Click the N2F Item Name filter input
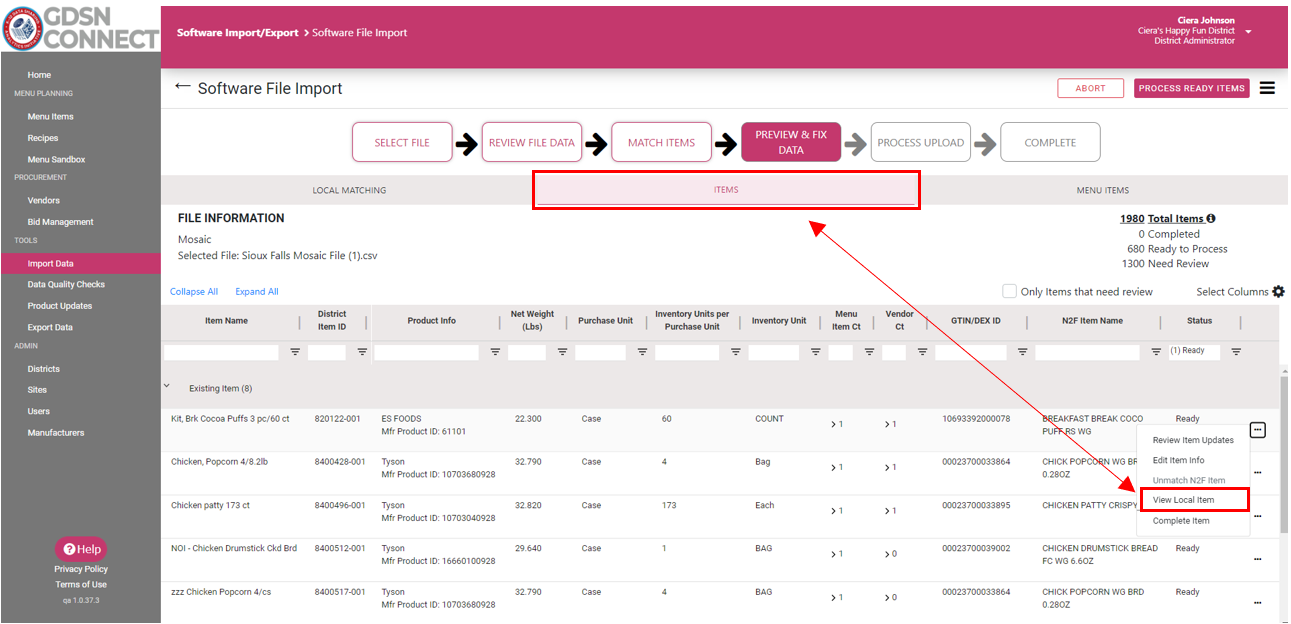The width and height of the screenshot is (1291, 624). click(1087, 352)
